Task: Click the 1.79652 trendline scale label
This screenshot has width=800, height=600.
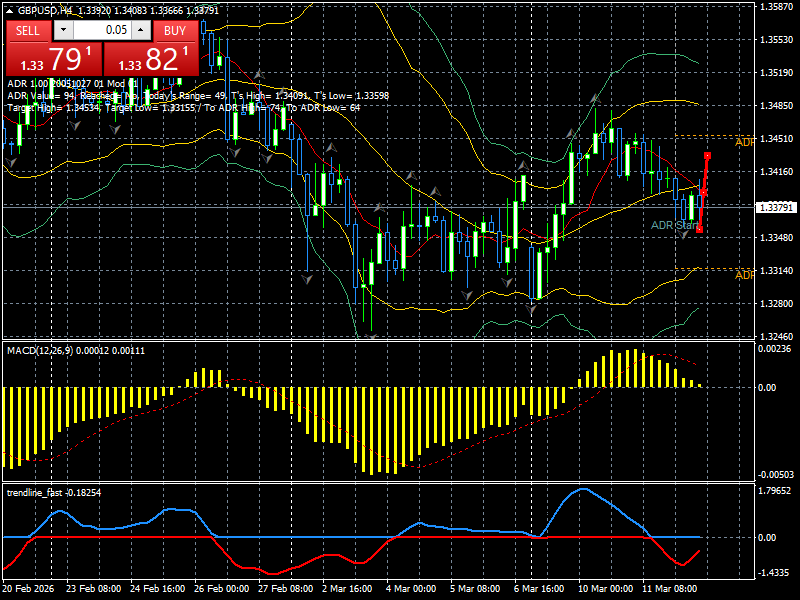Action: pyautogui.click(x=774, y=491)
